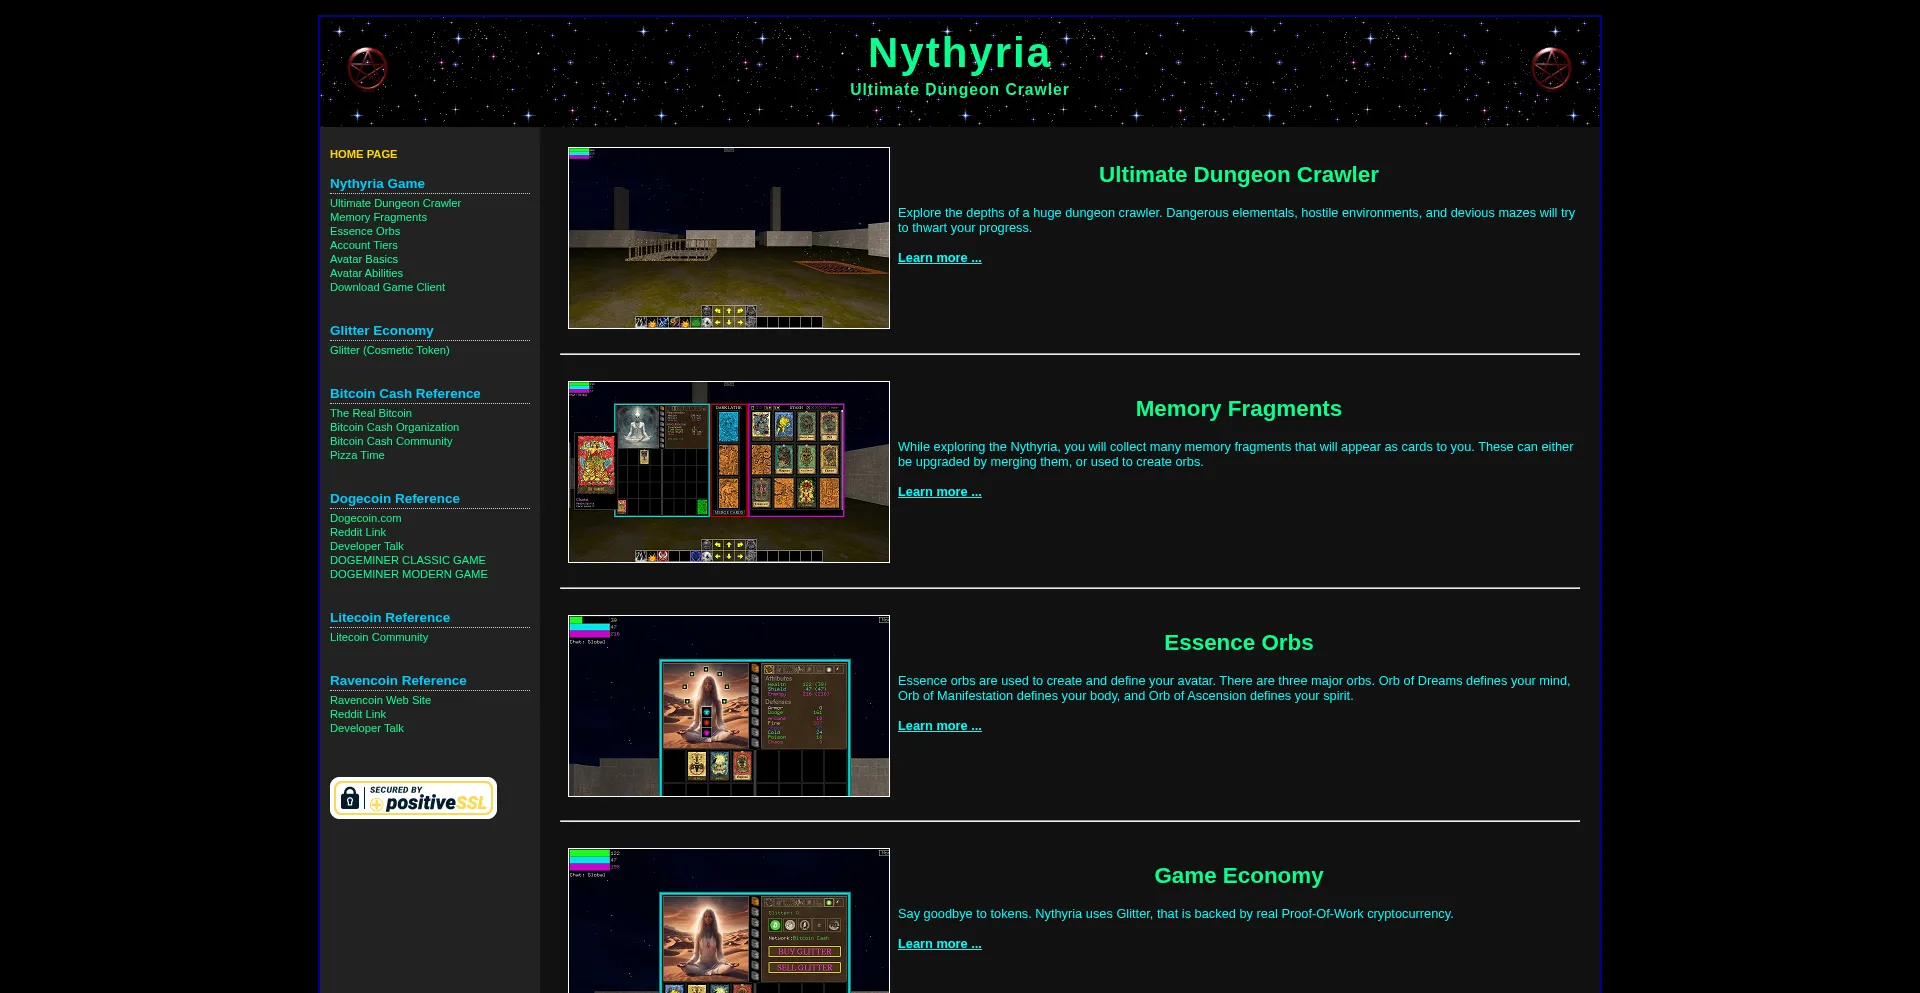Open DOGEMINER CLASSIC GAME link
The height and width of the screenshot is (993, 1920).
point(407,560)
